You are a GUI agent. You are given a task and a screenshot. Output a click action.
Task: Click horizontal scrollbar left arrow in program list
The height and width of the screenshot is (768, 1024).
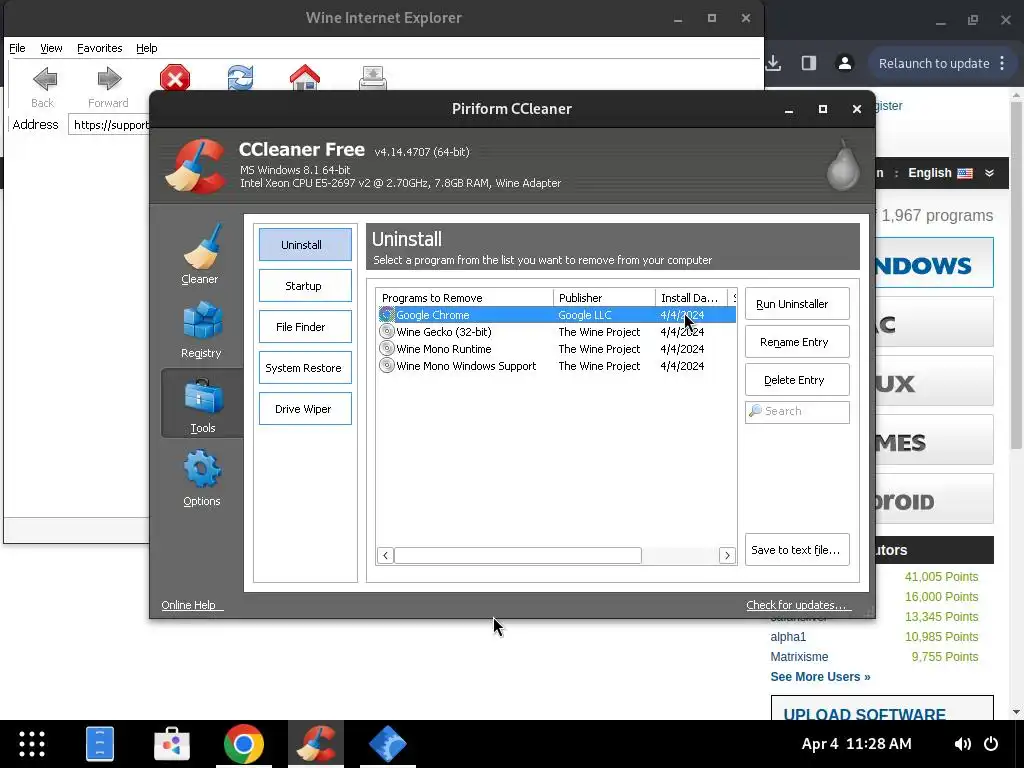click(385, 556)
